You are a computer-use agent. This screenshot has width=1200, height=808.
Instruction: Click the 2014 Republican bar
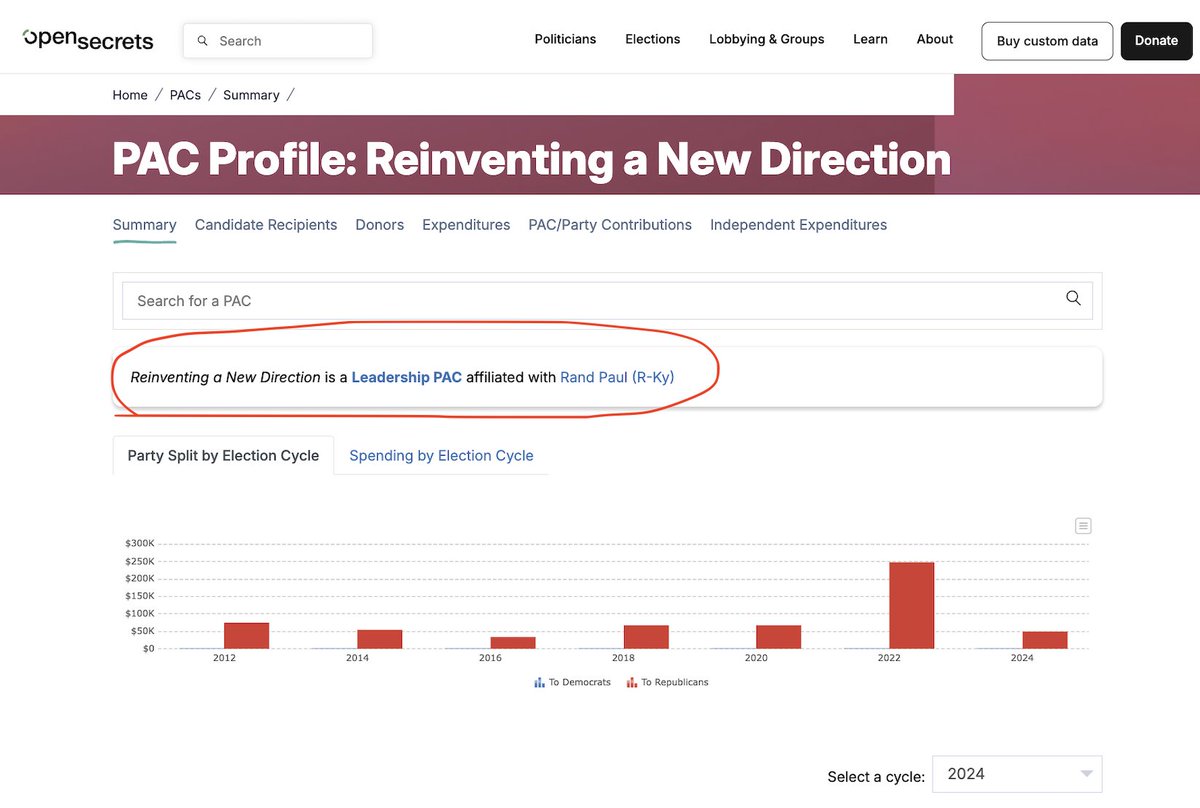click(379, 639)
